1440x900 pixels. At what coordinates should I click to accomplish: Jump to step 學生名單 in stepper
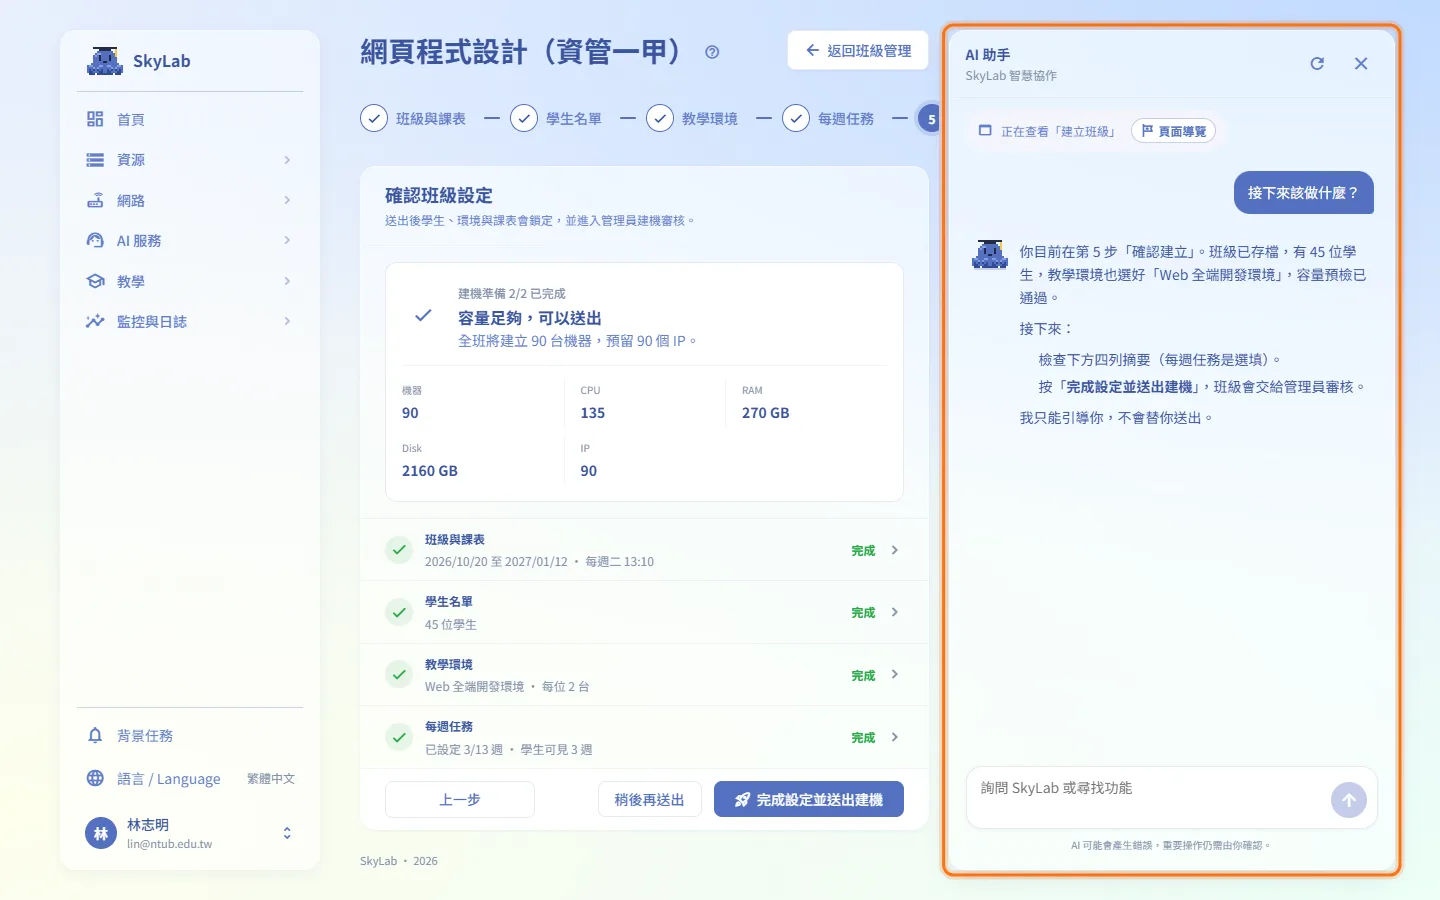(x=556, y=119)
